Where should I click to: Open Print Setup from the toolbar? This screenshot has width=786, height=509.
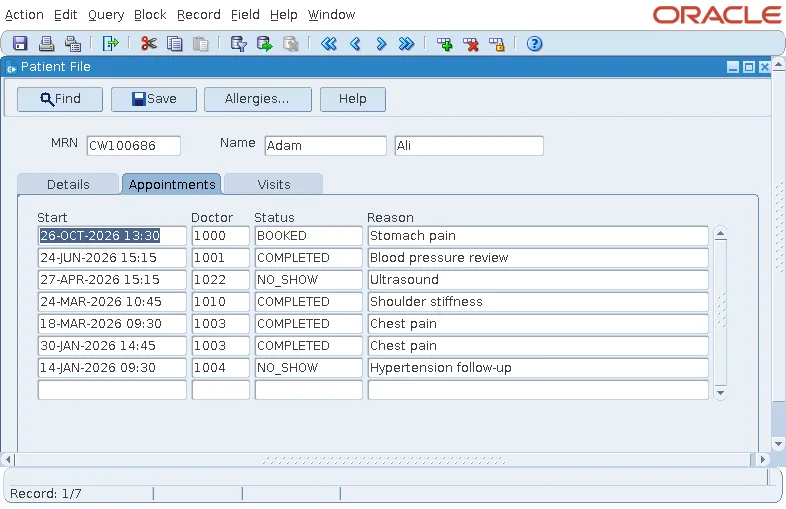click(x=73, y=44)
